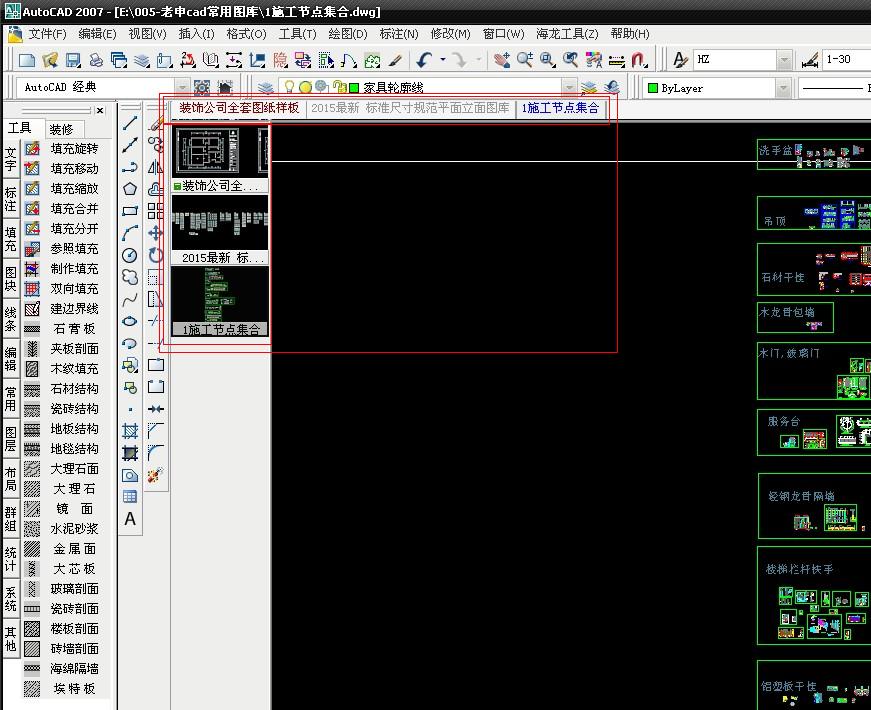Select the Table tool

pyautogui.click(x=130, y=497)
